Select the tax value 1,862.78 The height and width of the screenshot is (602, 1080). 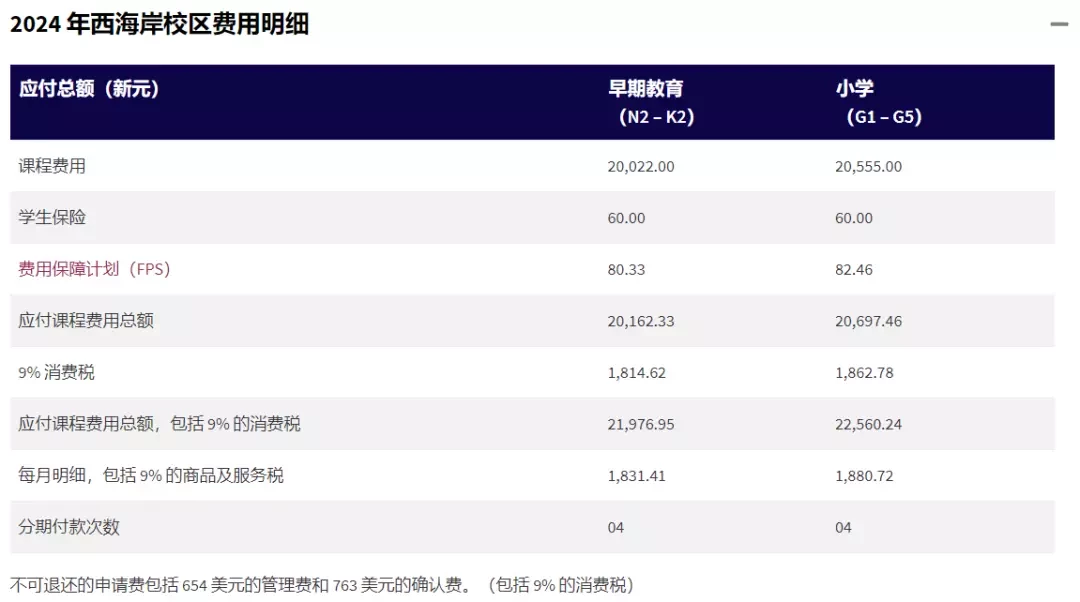click(x=864, y=373)
